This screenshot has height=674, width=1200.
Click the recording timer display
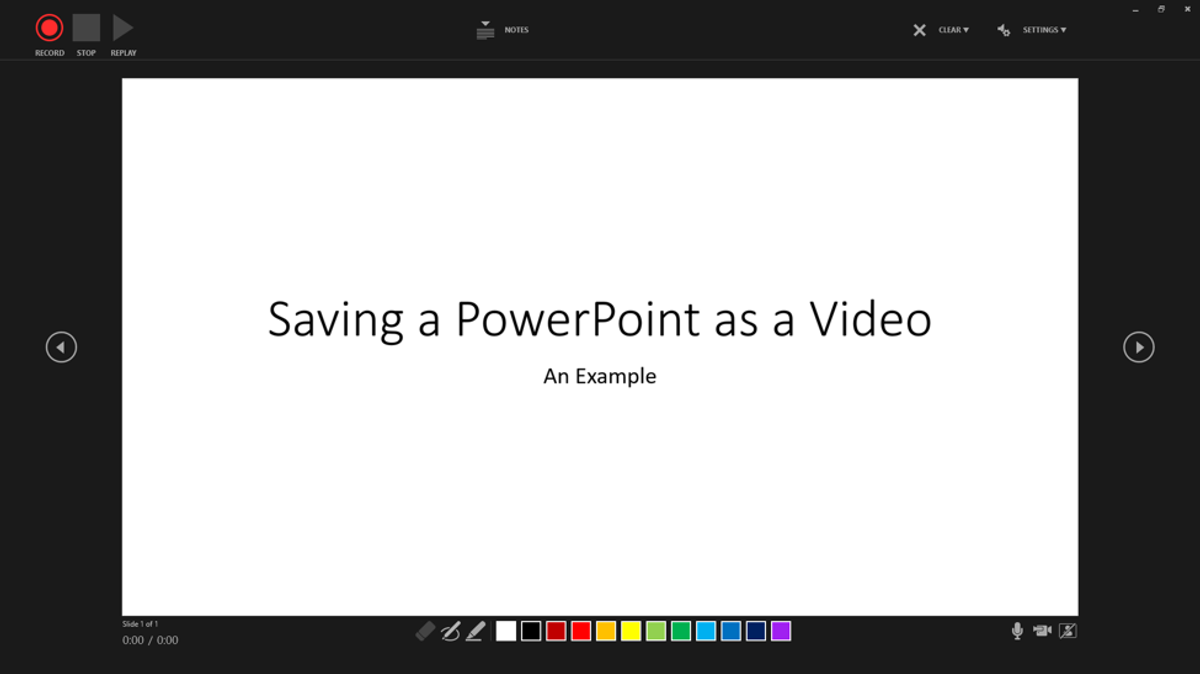150,640
